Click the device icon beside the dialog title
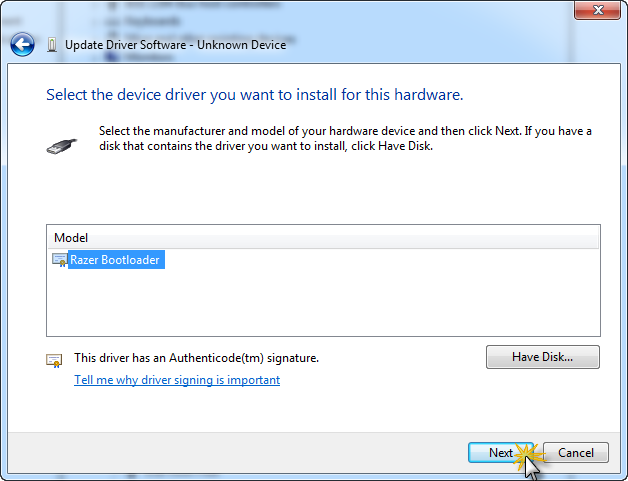The height and width of the screenshot is (481, 628). point(52,45)
